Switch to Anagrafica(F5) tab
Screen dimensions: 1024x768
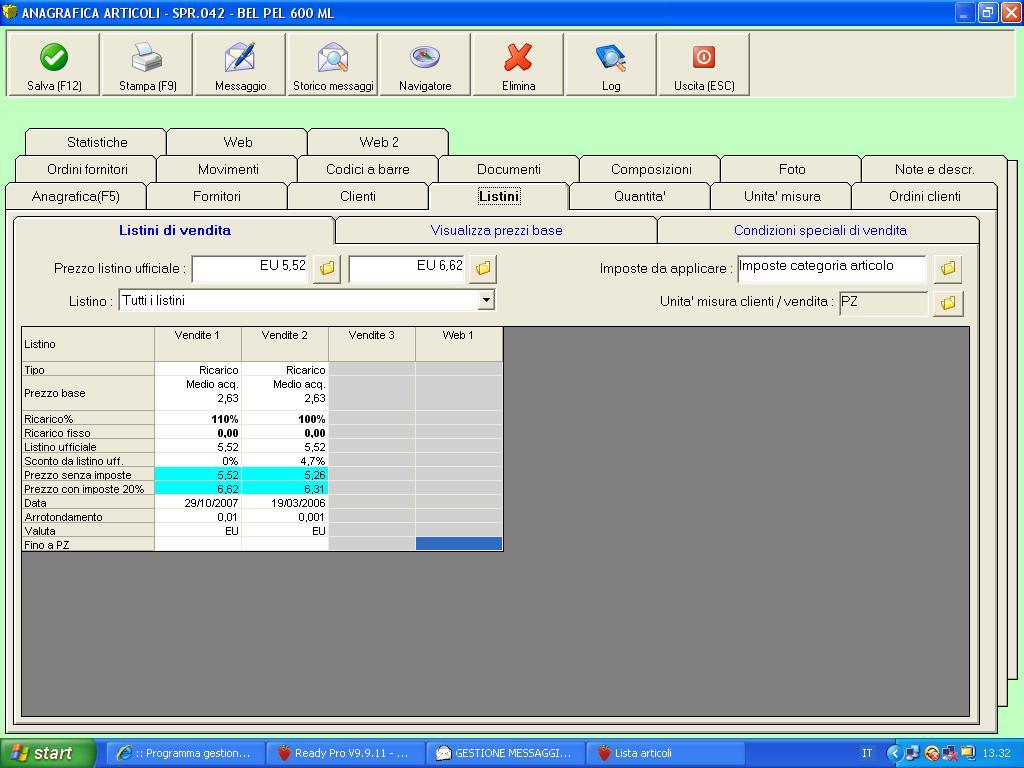76,197
